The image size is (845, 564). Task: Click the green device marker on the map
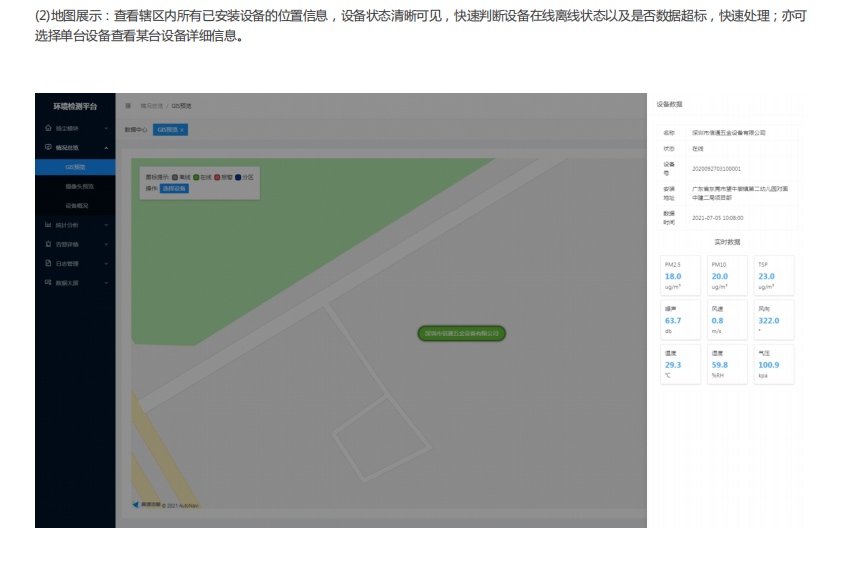[461, 333]
